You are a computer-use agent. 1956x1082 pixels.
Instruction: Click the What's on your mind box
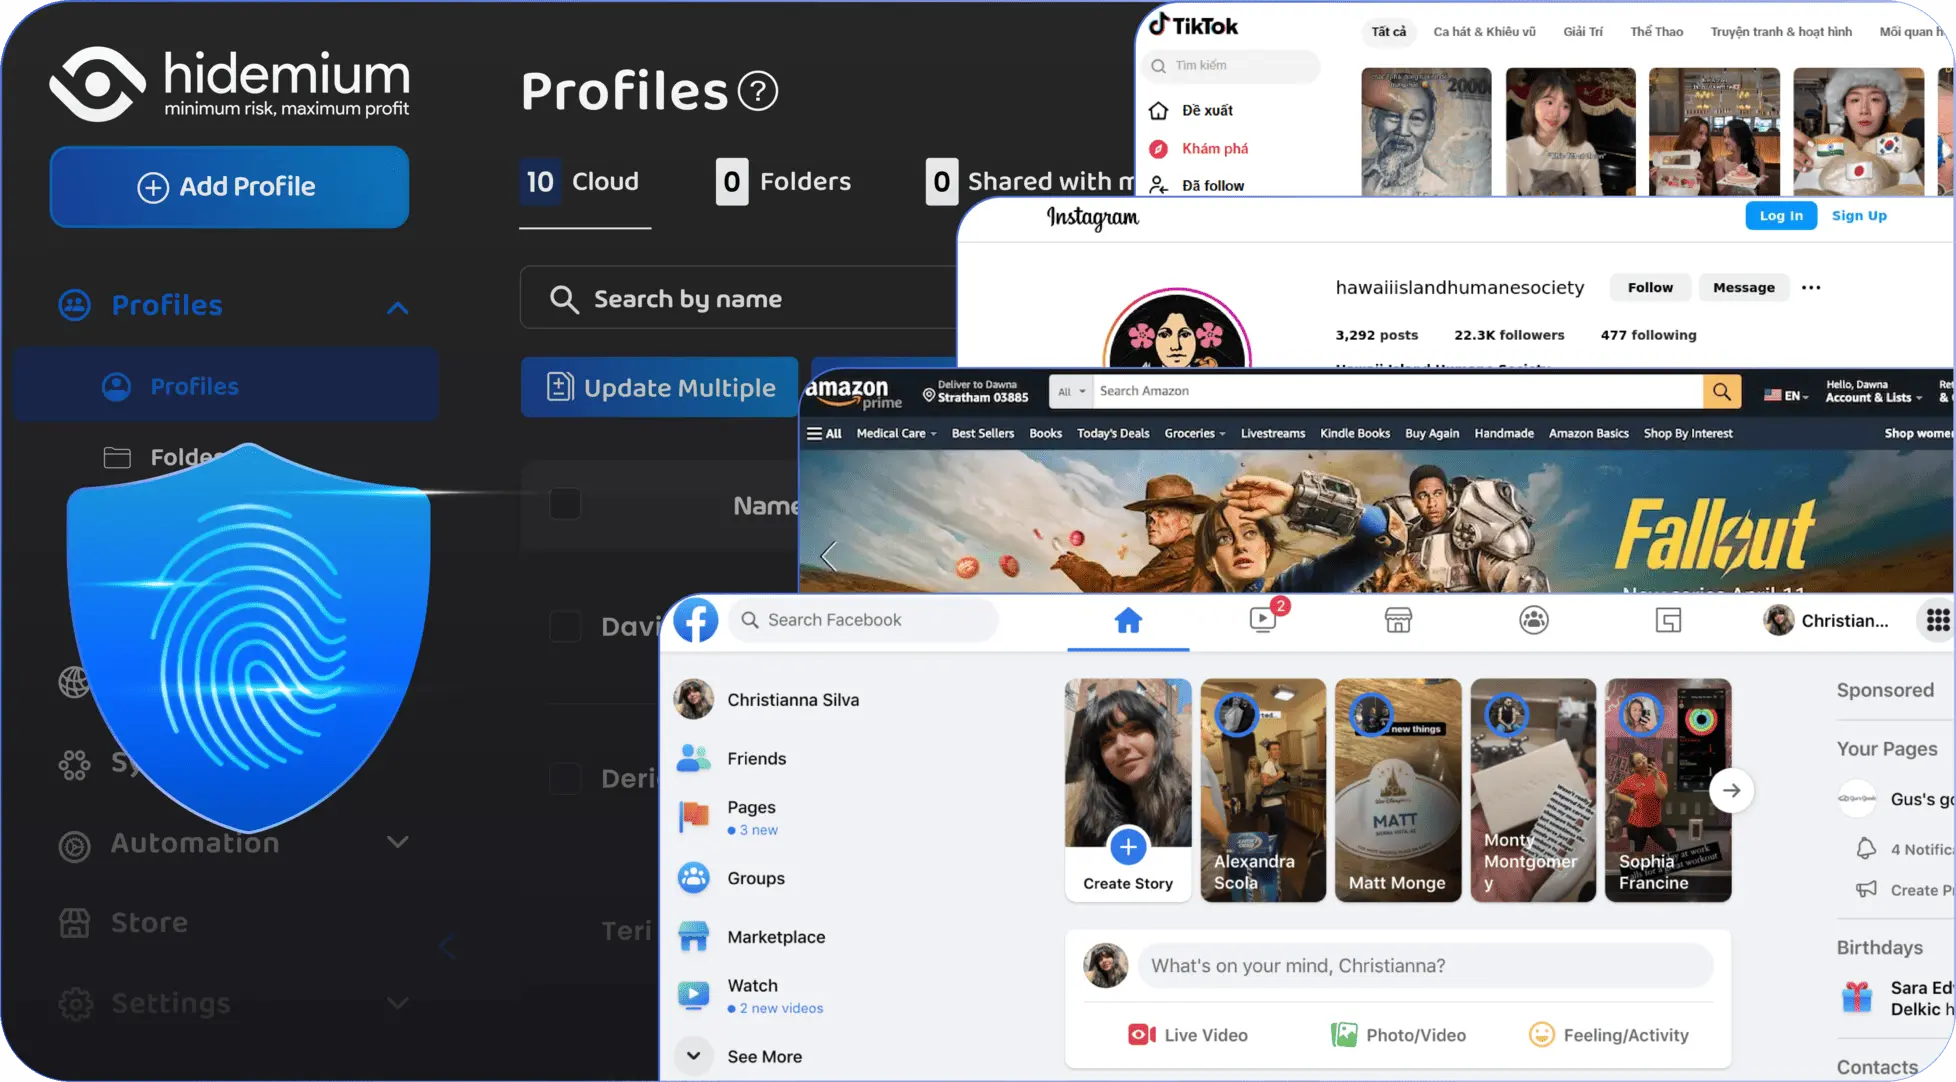1426,966
